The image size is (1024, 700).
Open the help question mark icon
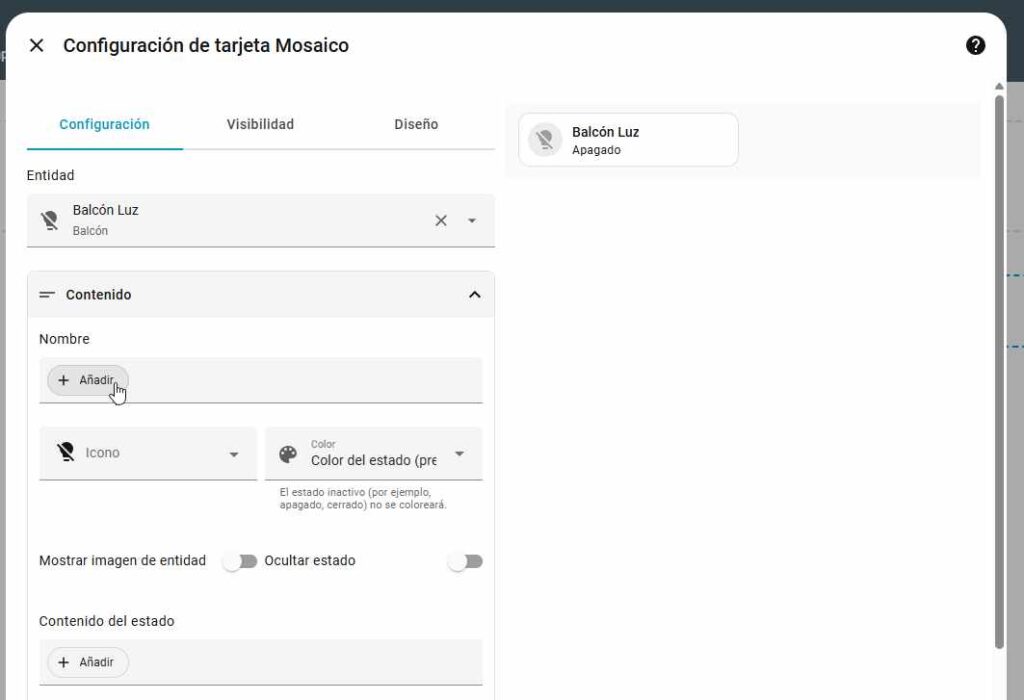tap(975, 45)
